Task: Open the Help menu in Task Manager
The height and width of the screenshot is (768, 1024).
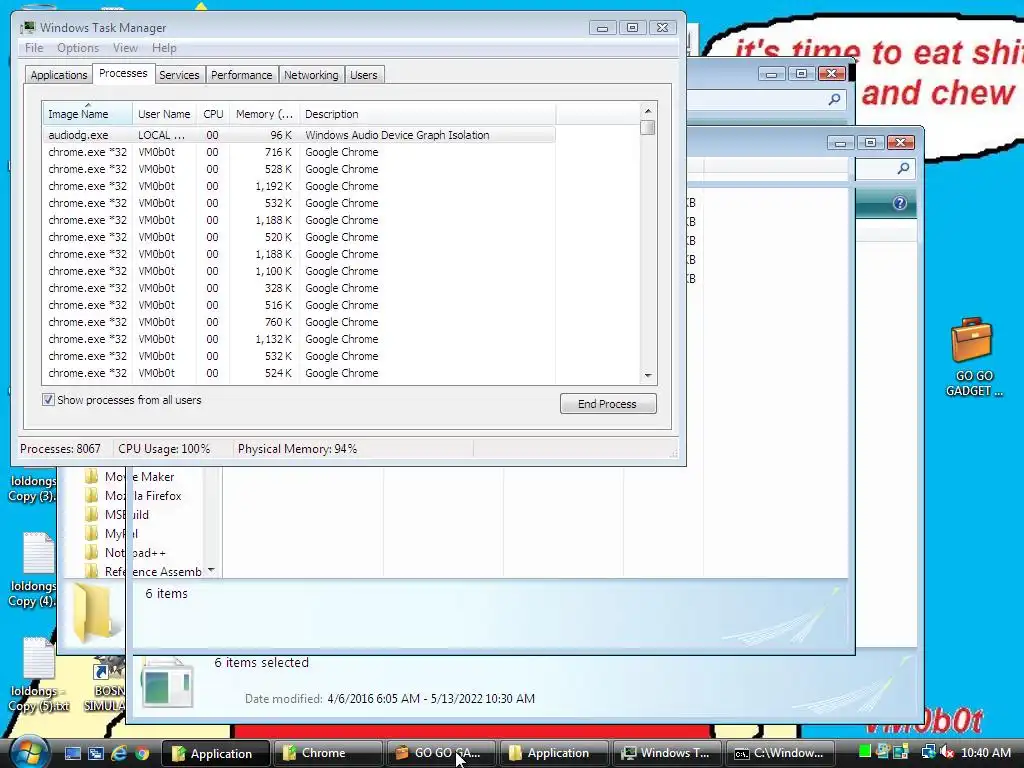Action: [x=164, y=48]
